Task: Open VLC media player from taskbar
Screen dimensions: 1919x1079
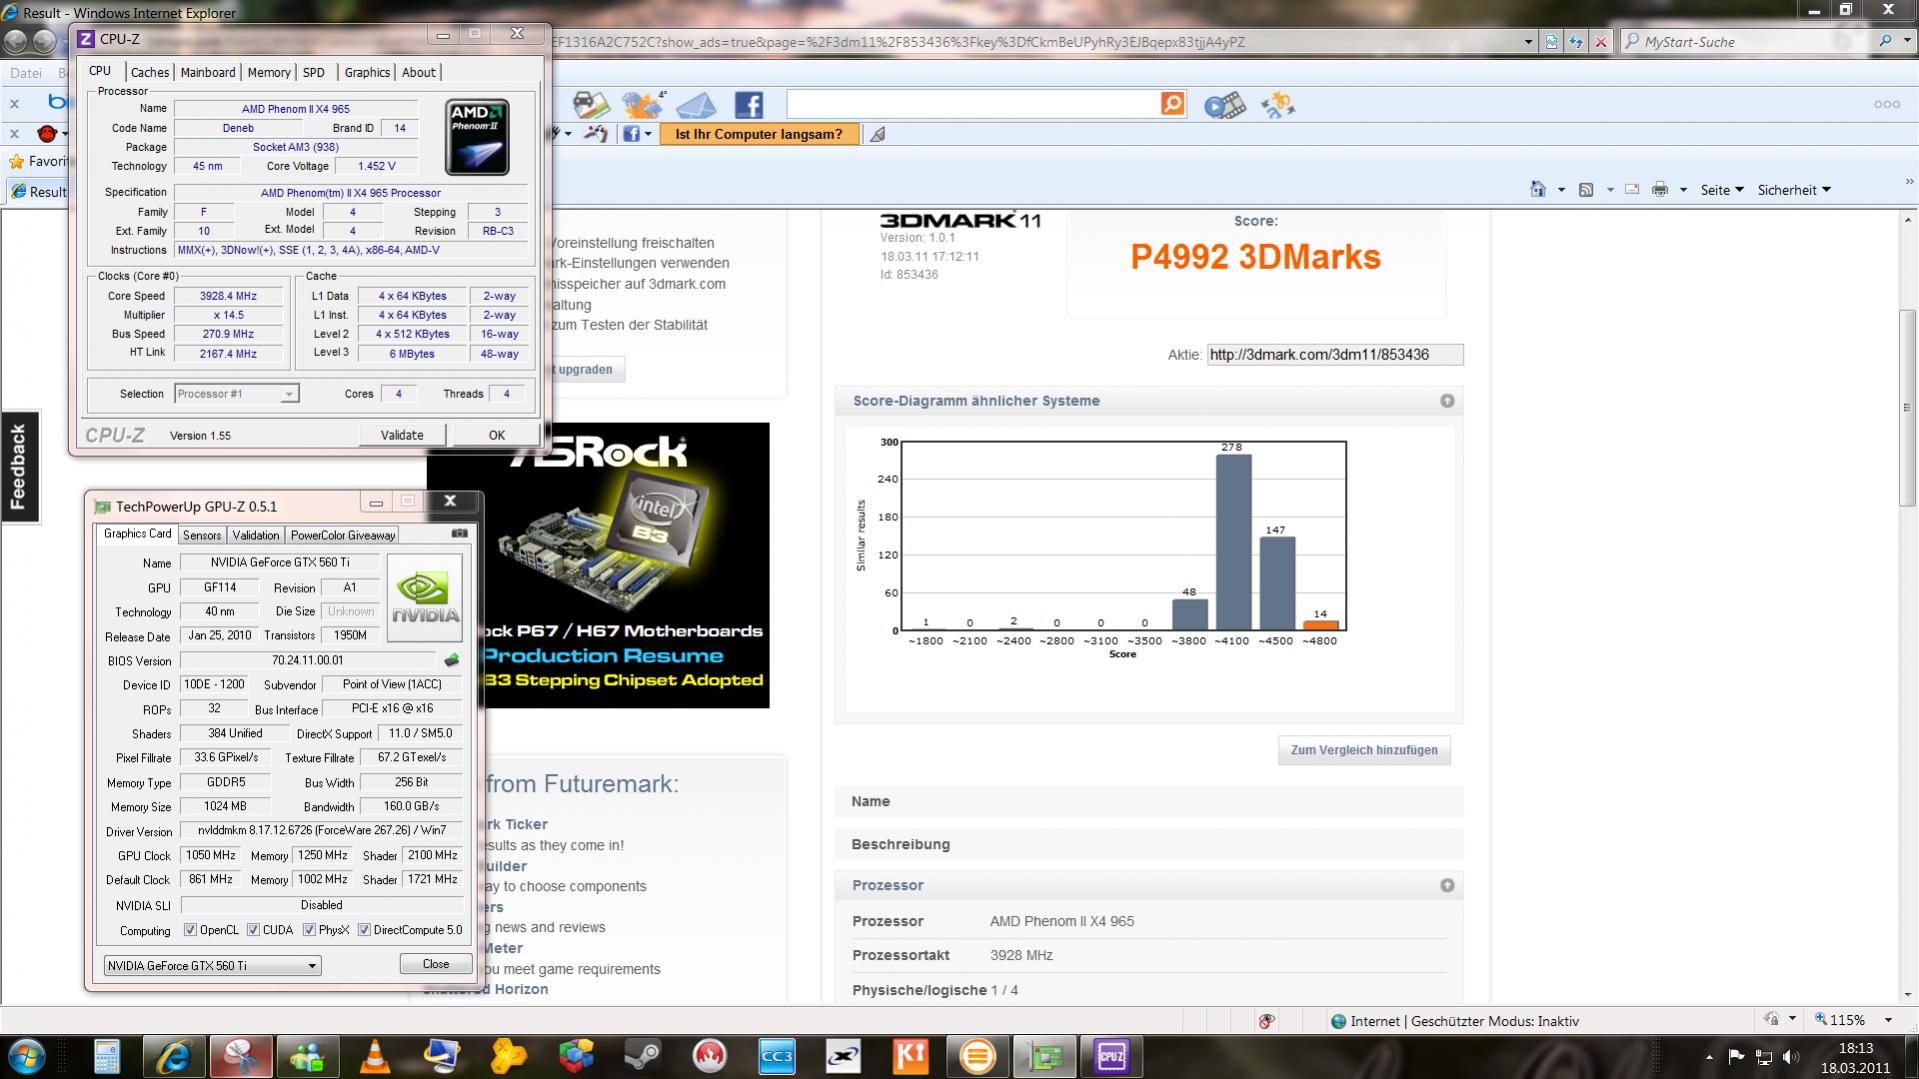Action: [375, 1056]
